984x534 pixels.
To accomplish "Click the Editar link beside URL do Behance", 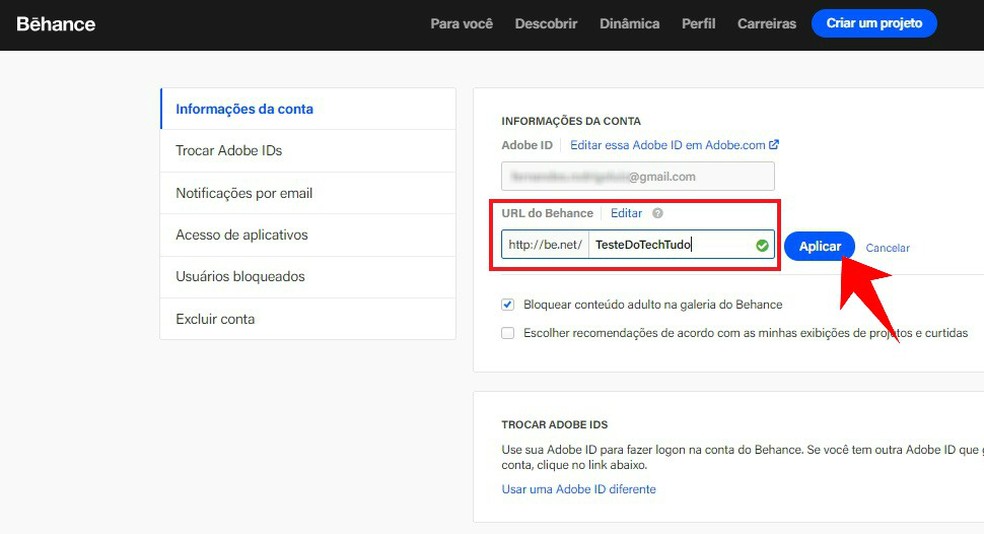I will (626, 213).
